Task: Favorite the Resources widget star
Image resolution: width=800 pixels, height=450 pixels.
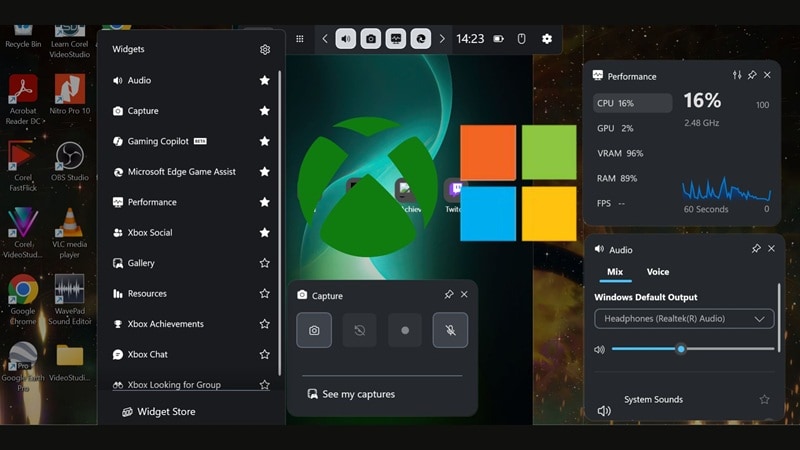Action: tap(264, 293)
